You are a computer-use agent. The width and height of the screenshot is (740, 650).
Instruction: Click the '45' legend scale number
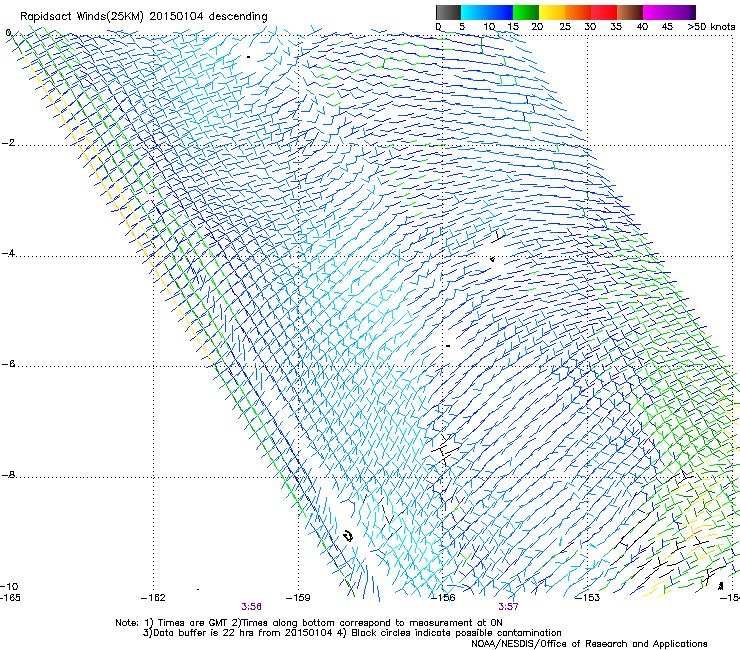tap(667, 27)
